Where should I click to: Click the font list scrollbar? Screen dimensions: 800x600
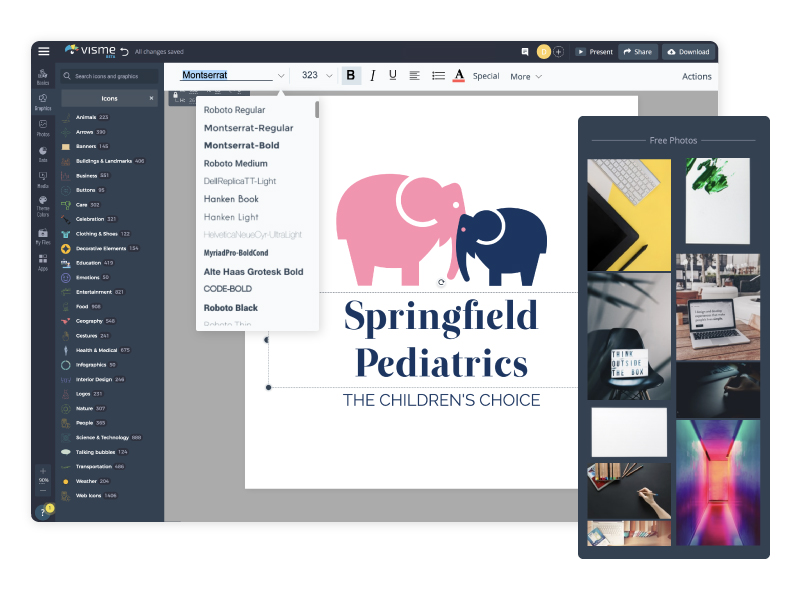click(x=317, y=110)
